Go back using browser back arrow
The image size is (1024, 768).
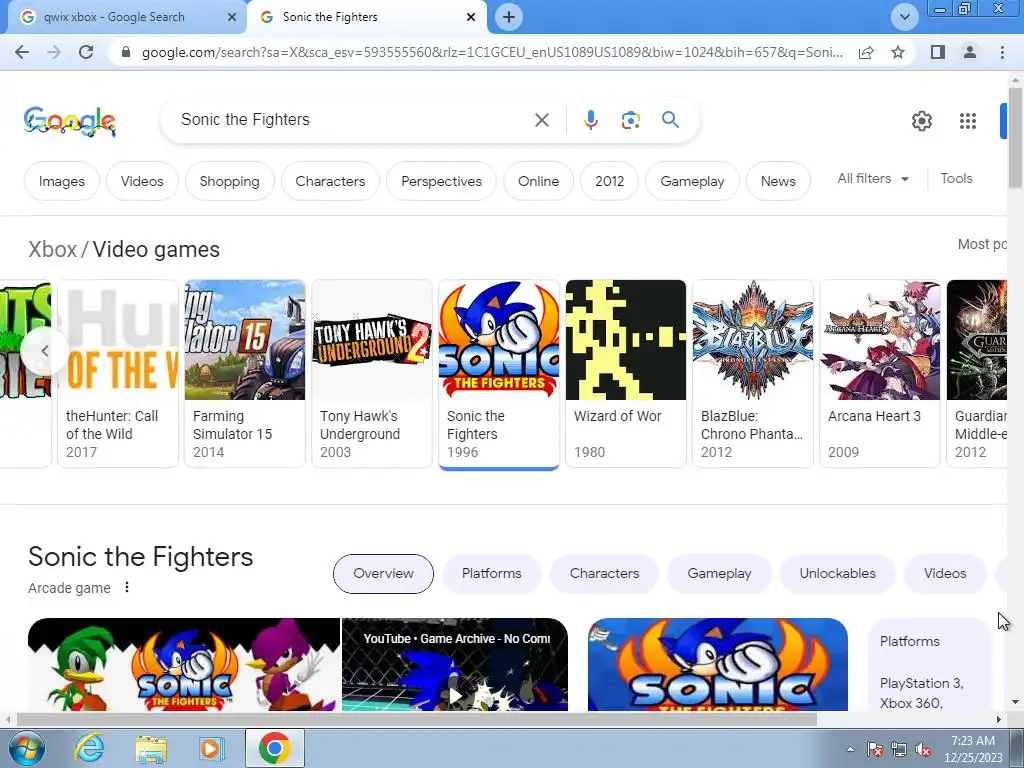pos(22,52)
